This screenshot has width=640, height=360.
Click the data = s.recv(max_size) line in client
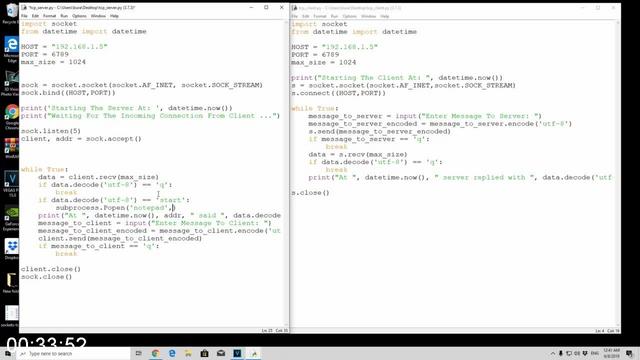point(358,154)
